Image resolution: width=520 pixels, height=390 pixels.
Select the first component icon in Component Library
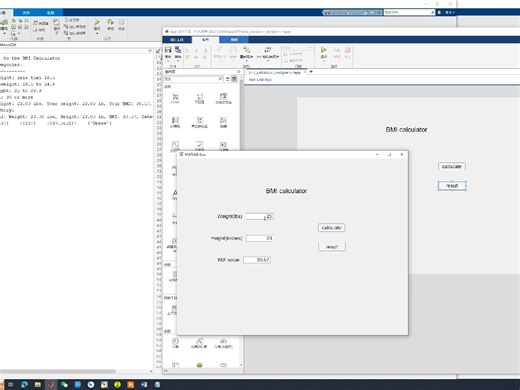tap(175, 97)
